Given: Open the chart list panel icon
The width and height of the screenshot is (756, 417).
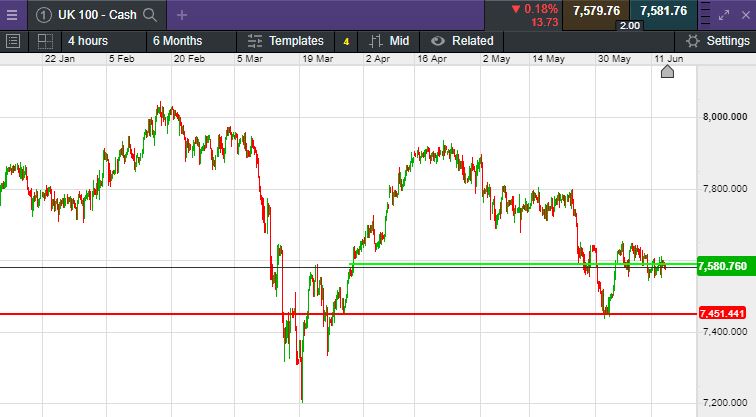Looking at the screenshot, I should pyautogui.click(x=13, y=41).
